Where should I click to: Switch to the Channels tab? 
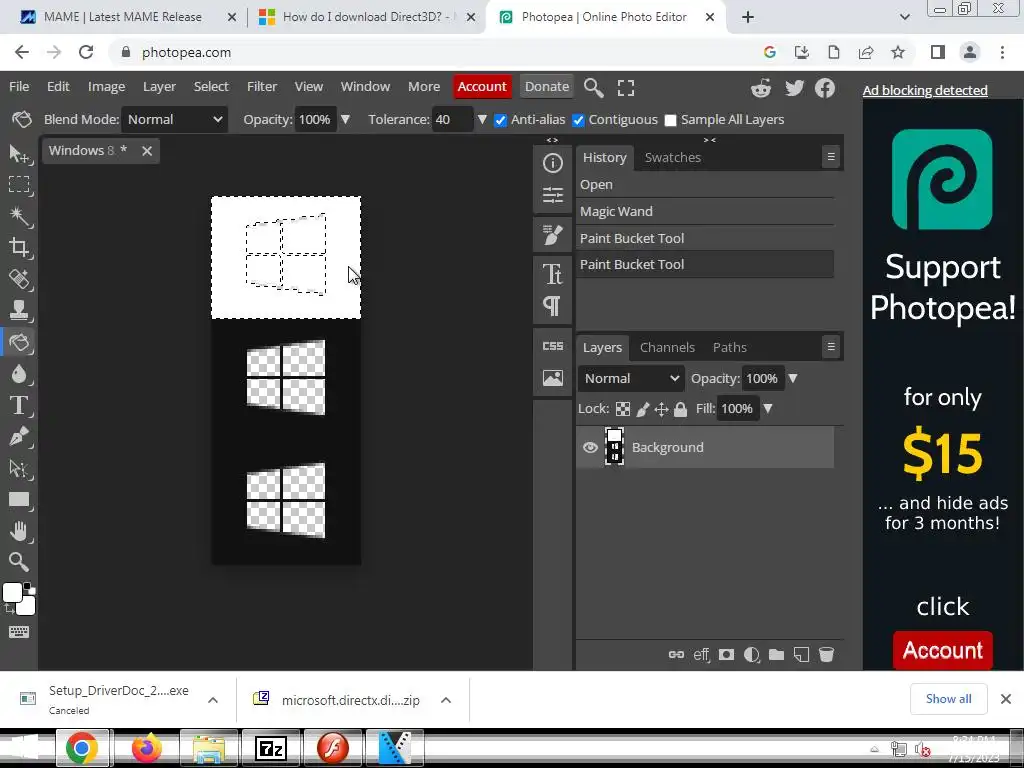click(x=667, y=347)
